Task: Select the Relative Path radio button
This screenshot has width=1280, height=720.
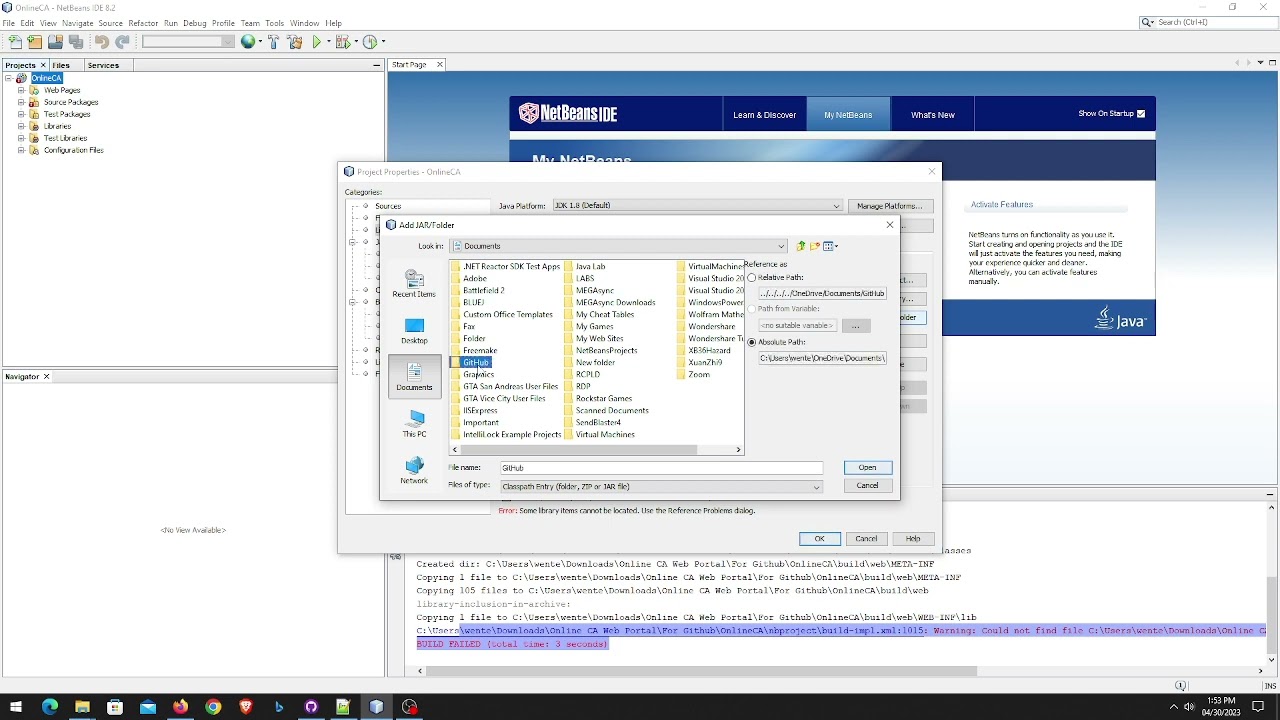Action: [x=752, y=278]
